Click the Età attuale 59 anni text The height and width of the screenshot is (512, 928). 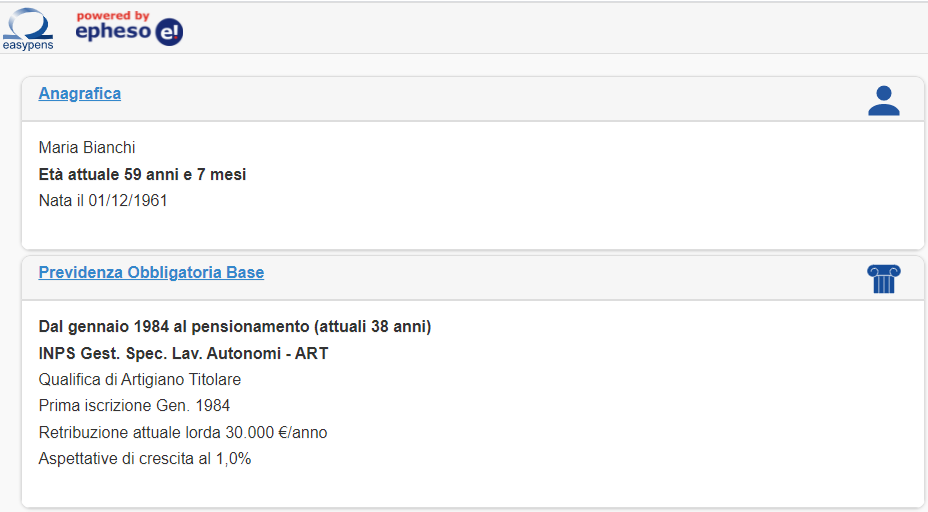tap(142, 175)
